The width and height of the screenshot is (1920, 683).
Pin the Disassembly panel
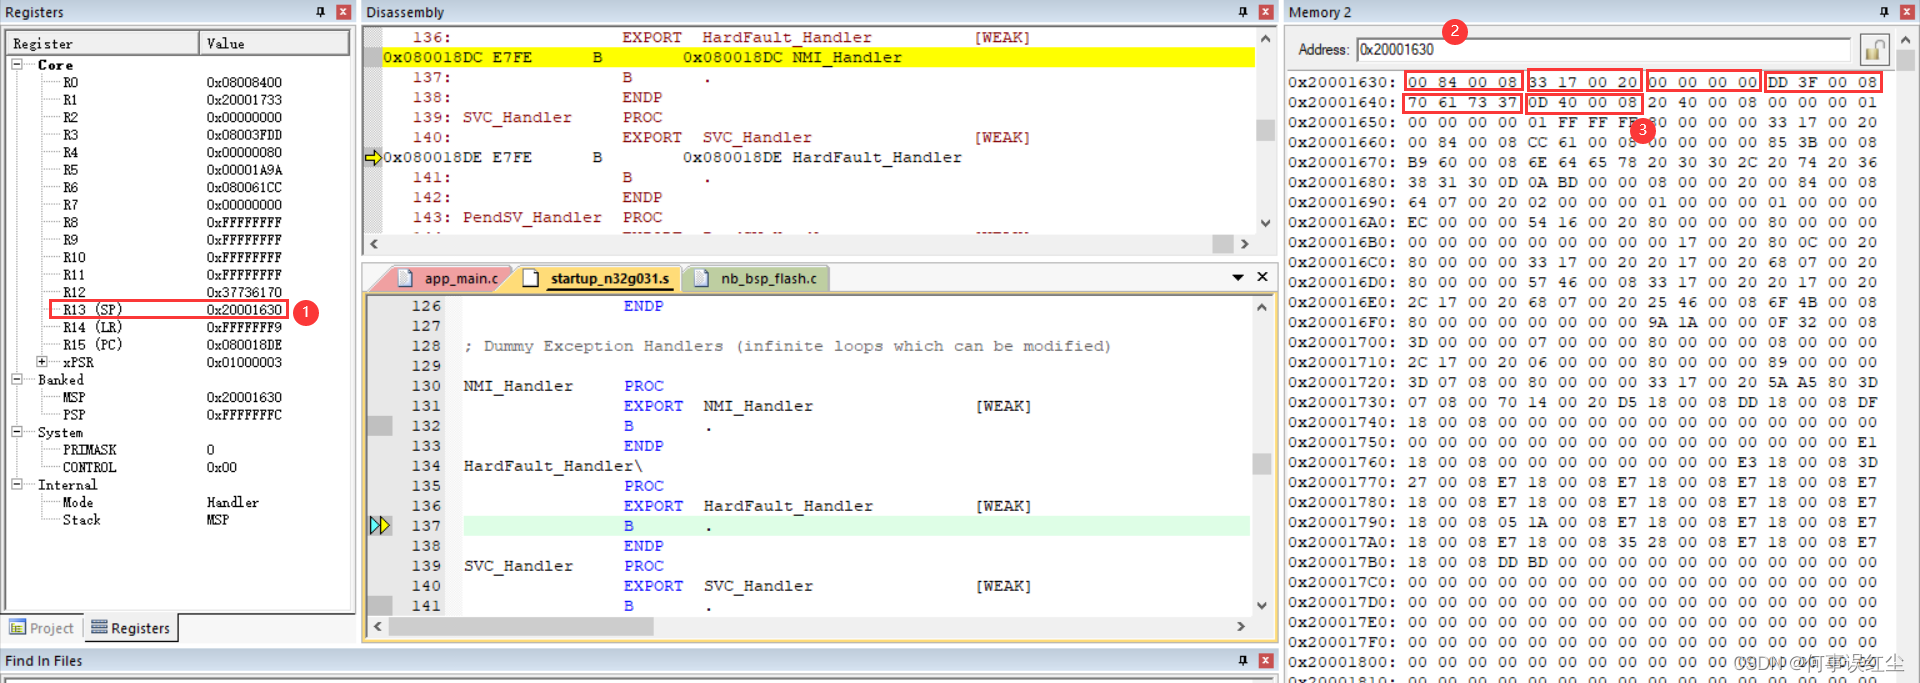click(x=1243, y=12)
